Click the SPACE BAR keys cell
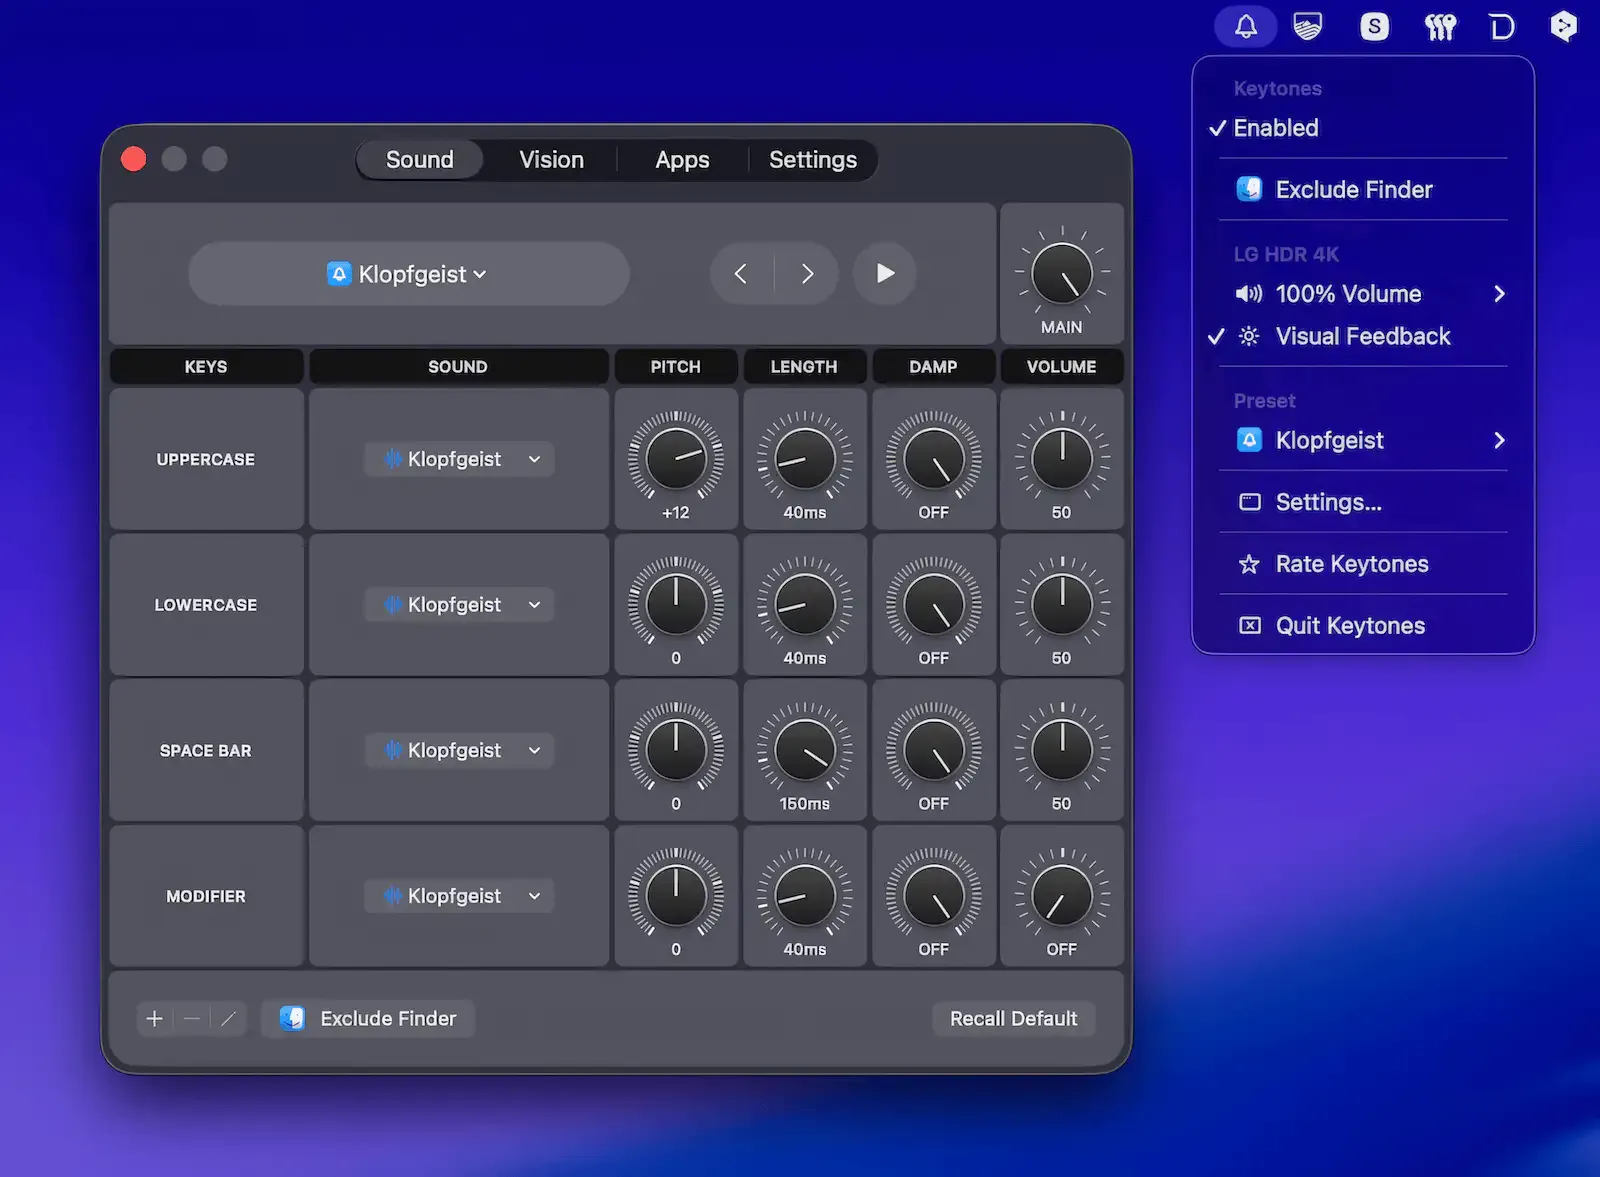The height and width of the screenshot is (1177, 1600). click(x=206, y=750)
